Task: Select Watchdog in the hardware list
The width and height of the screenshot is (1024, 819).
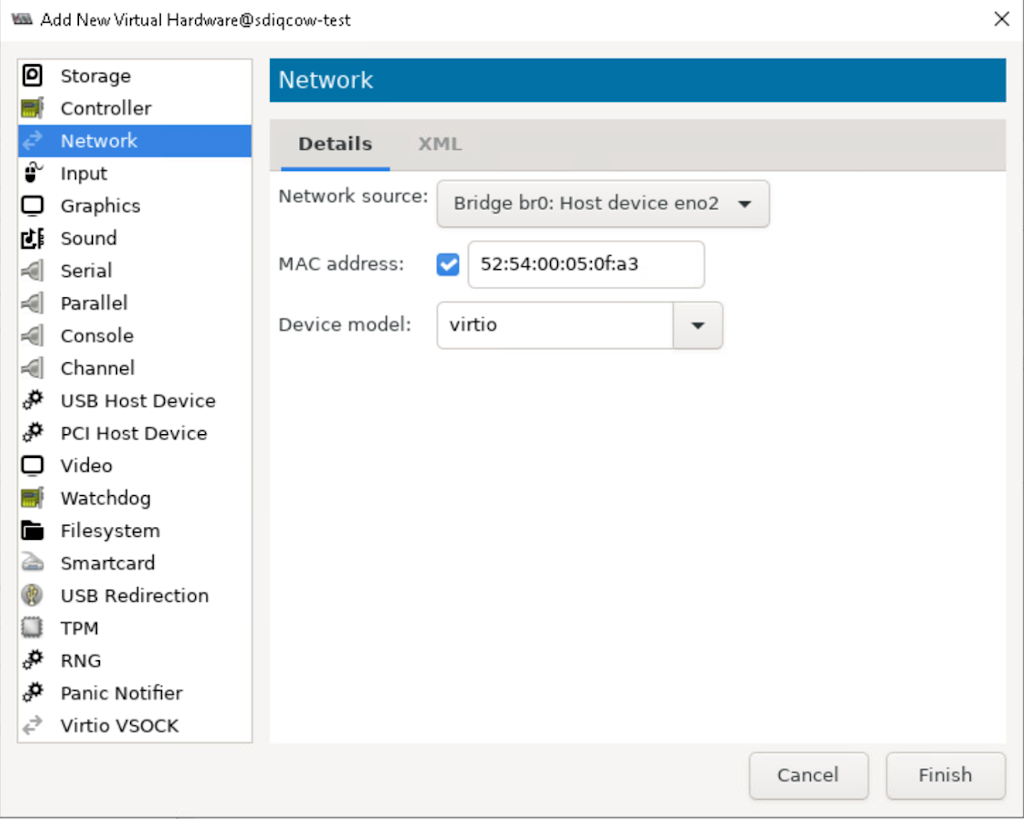Action: coord(105,498)
